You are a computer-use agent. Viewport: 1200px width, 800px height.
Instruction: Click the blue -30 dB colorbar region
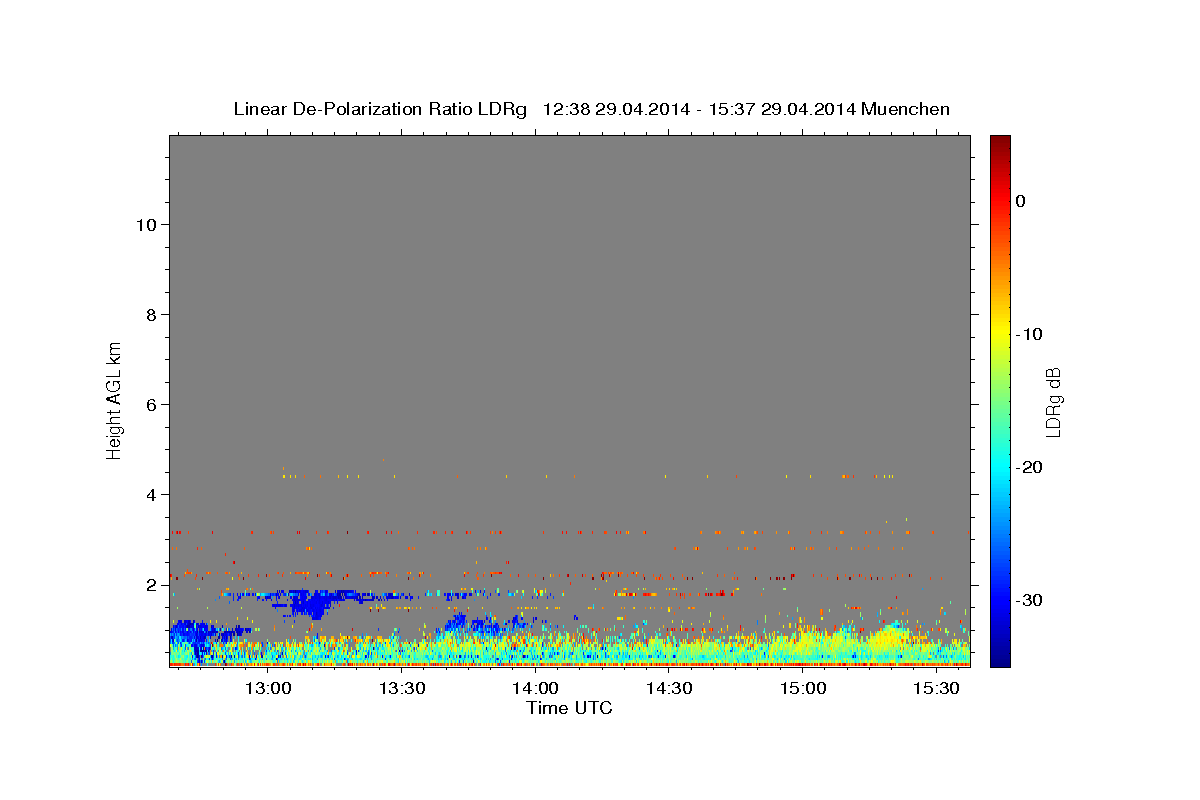pos(1000,600)
